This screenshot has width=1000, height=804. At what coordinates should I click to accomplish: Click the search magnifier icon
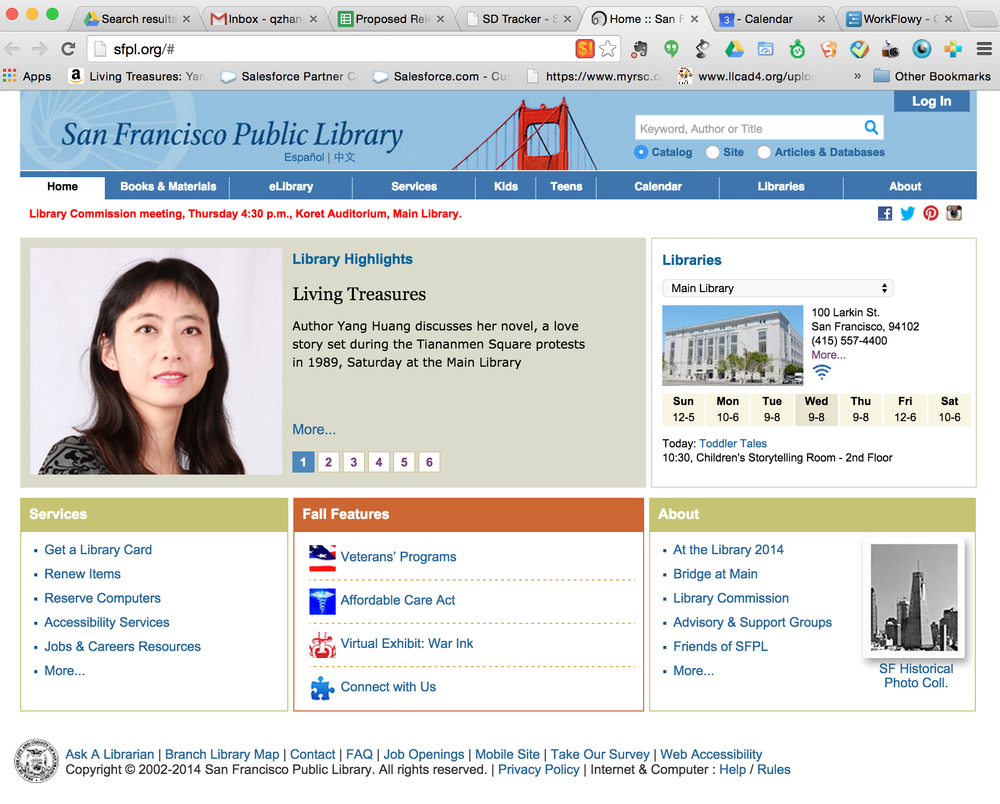871,127
